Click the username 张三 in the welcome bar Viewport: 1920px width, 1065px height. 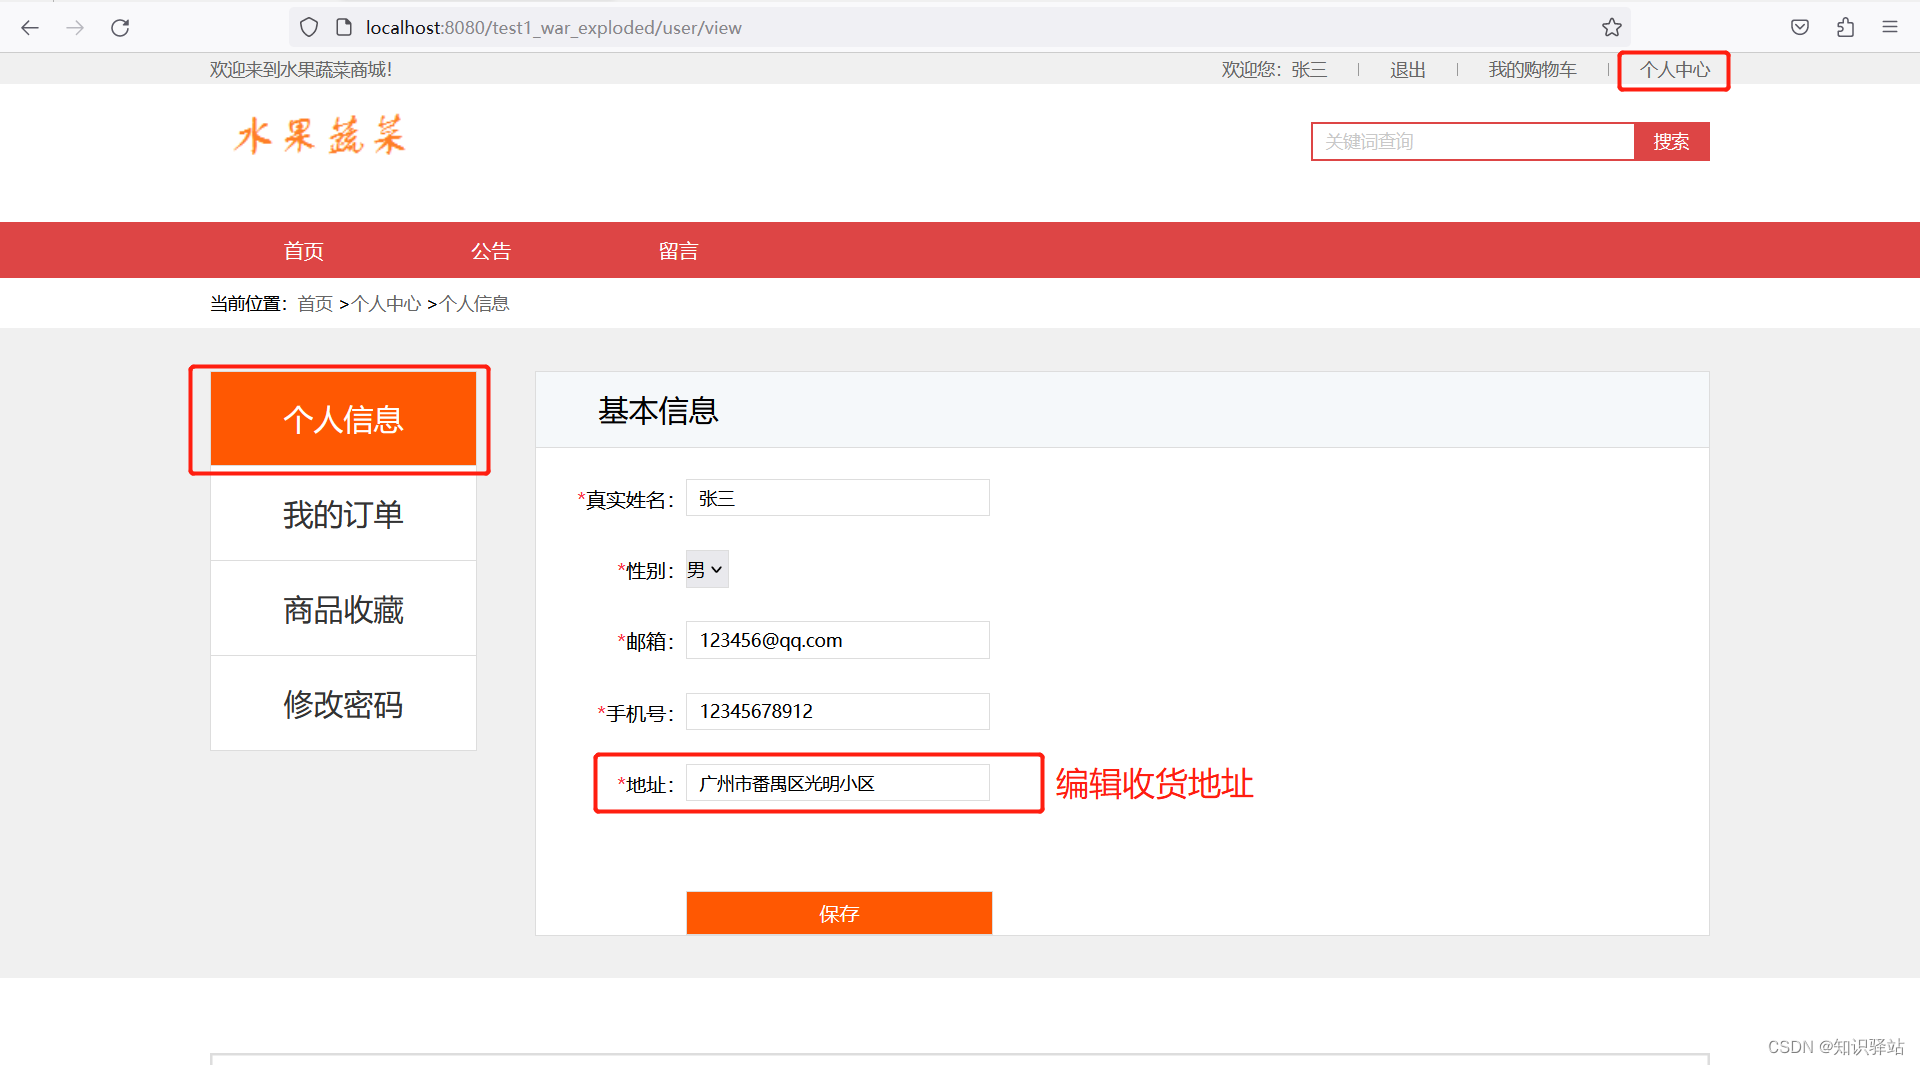pos(1309,70)
